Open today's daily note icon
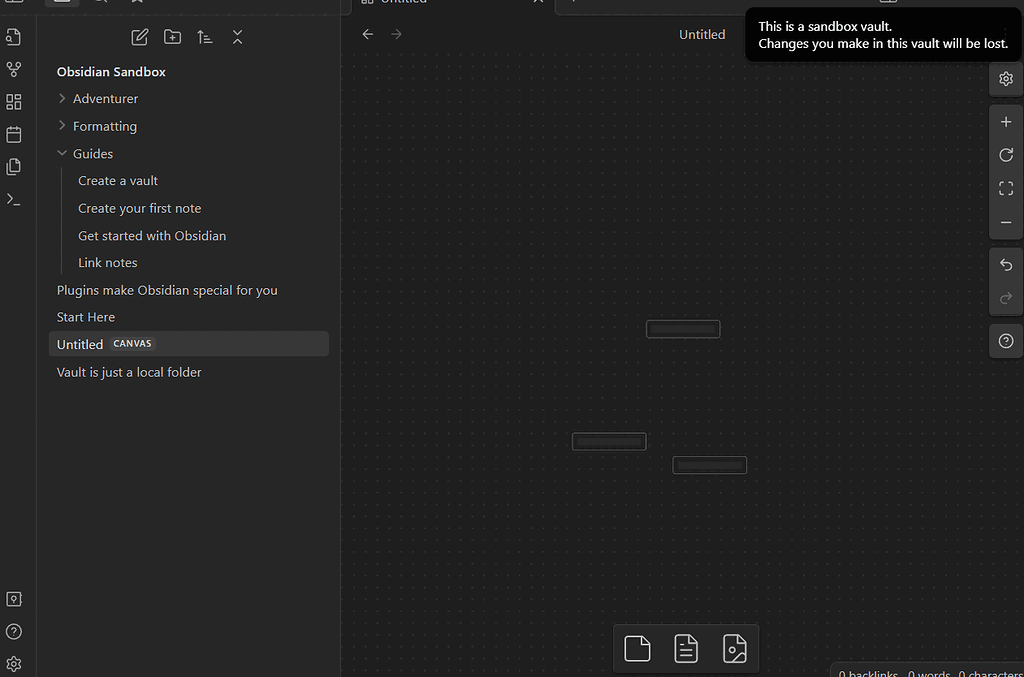This screenshot has width=1024, height=677. click(x=14, y=133)
